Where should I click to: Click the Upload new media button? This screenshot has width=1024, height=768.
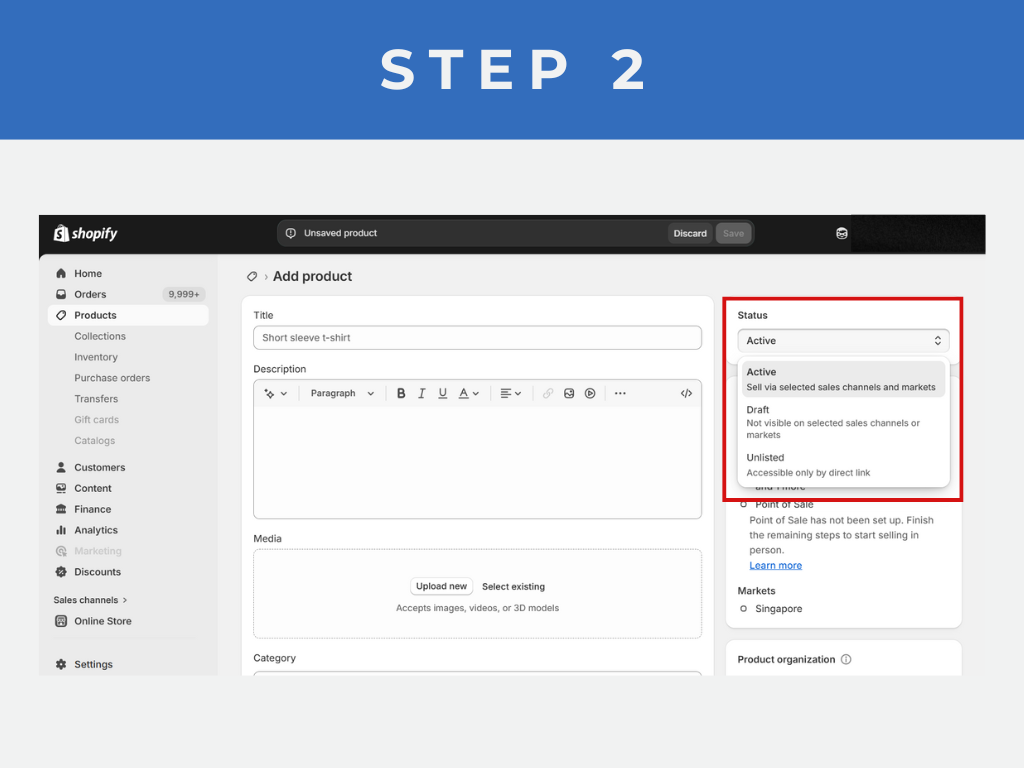click(x=441, y=587)
